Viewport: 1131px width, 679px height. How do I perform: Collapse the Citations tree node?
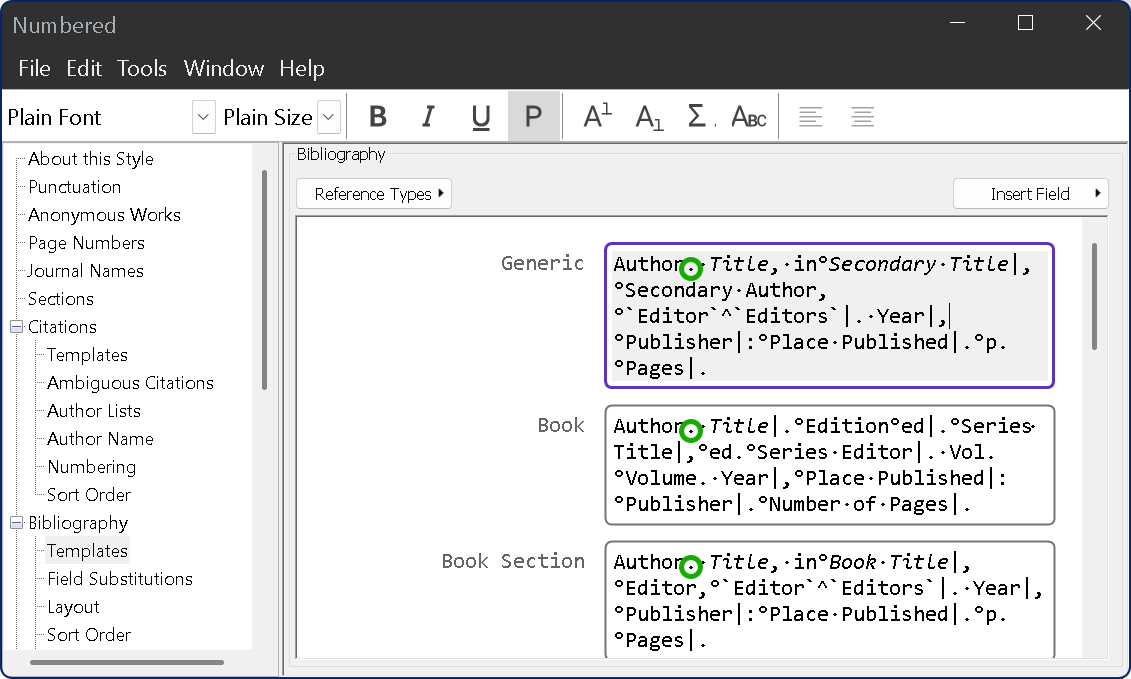click(x=17, y=327)
